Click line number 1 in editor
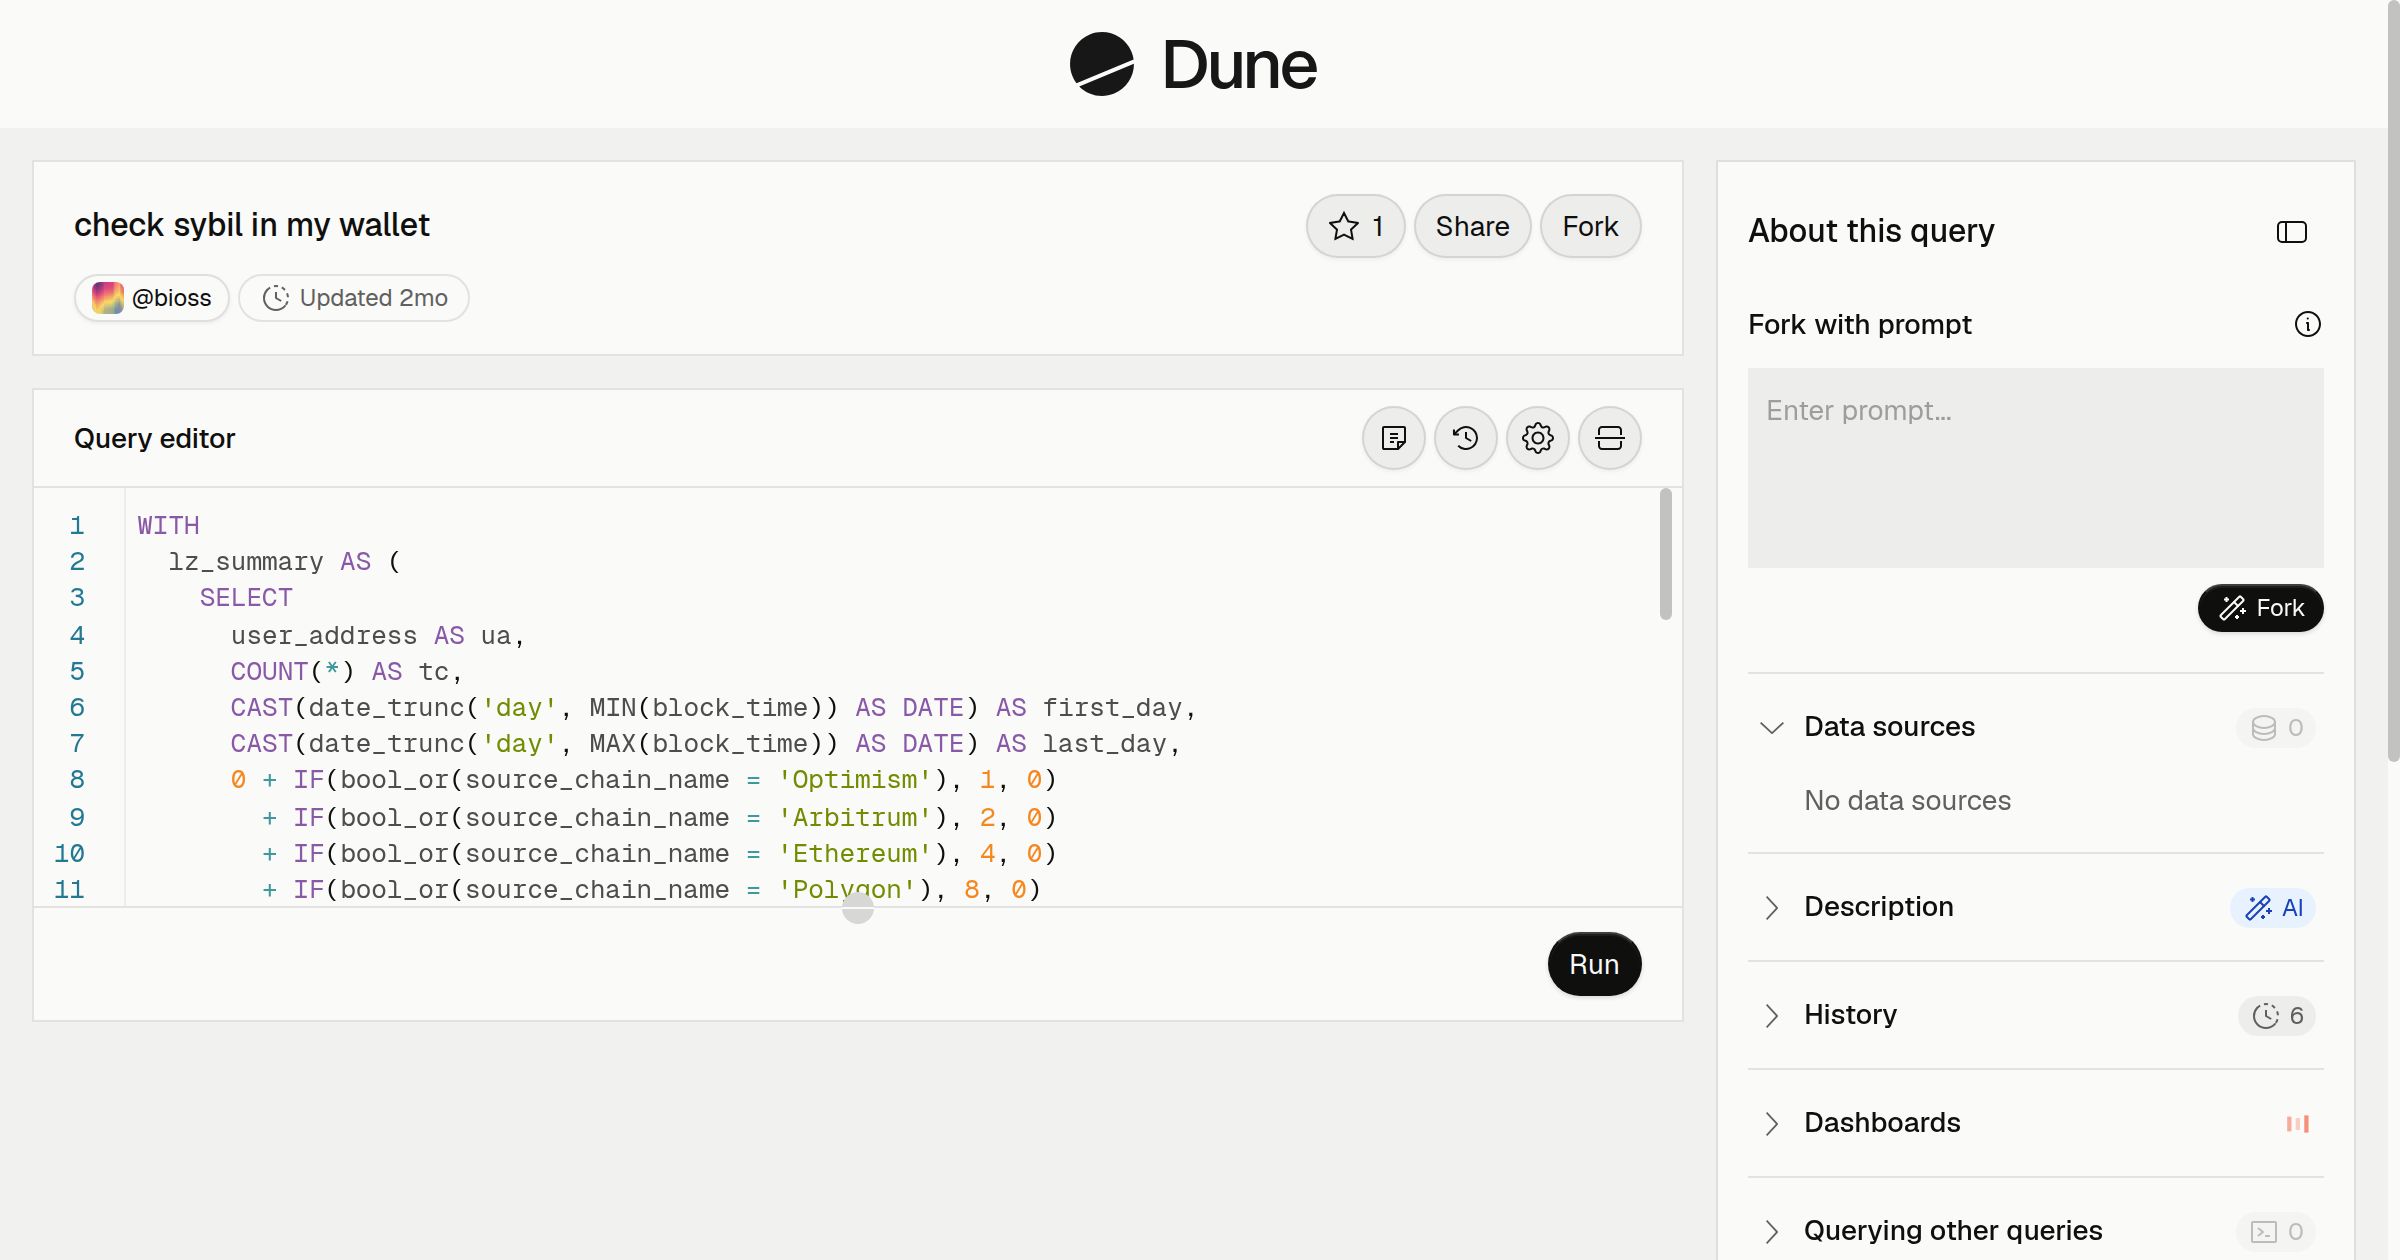This screenshot has width=2400, height=1260. click(x=77, y=525)
